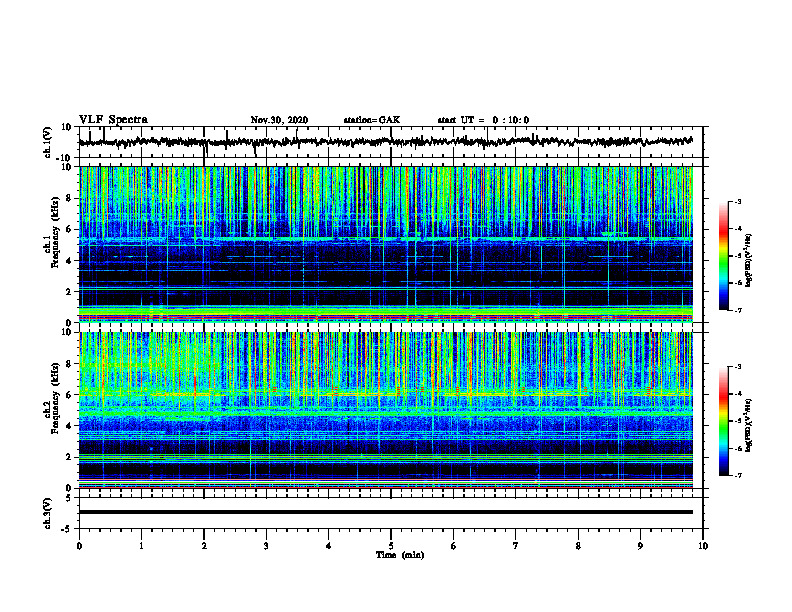Click the "3" tick on the time axis
The width and height of the screenshot is (792, 612).
coord(266,546)
